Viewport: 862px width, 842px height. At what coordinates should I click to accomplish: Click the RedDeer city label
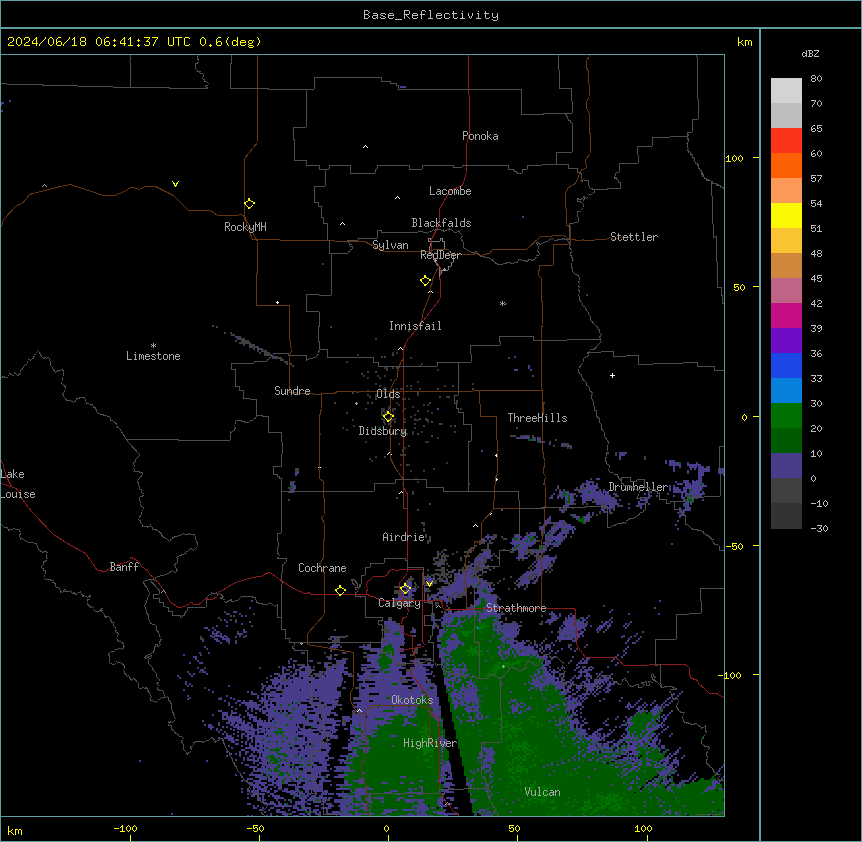440,255
